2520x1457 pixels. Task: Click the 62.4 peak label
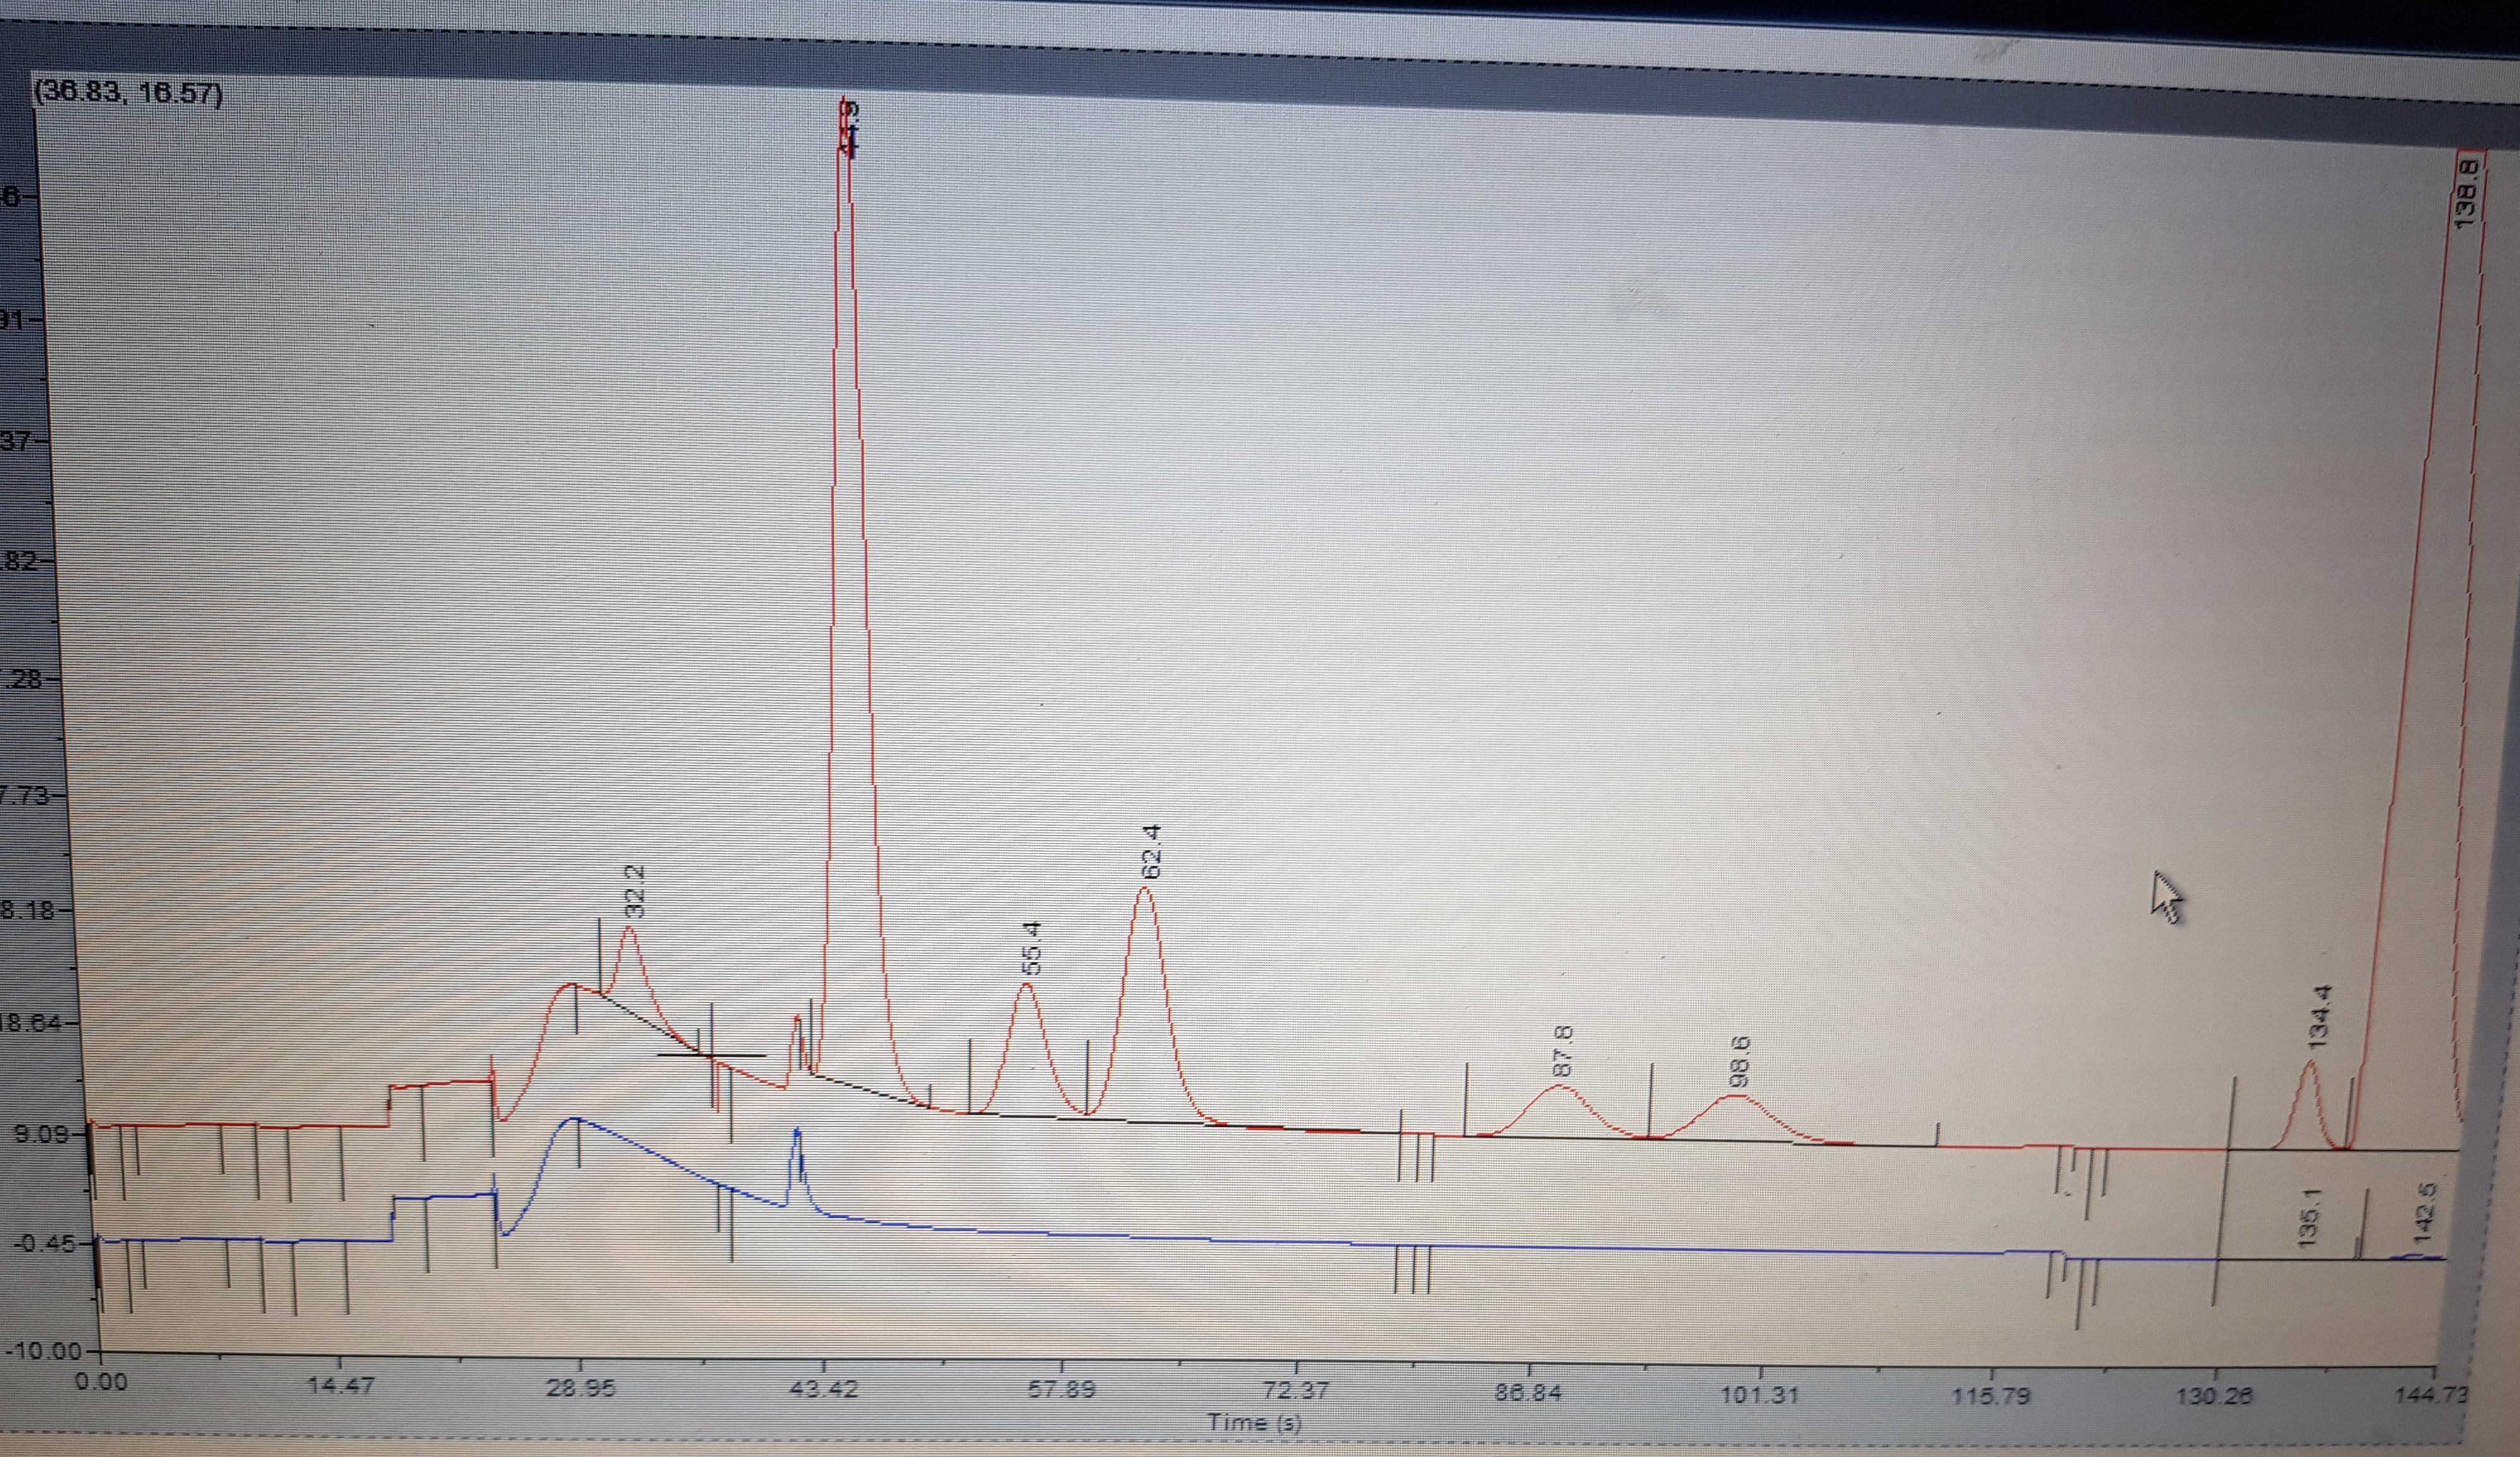click(1152, 851)
